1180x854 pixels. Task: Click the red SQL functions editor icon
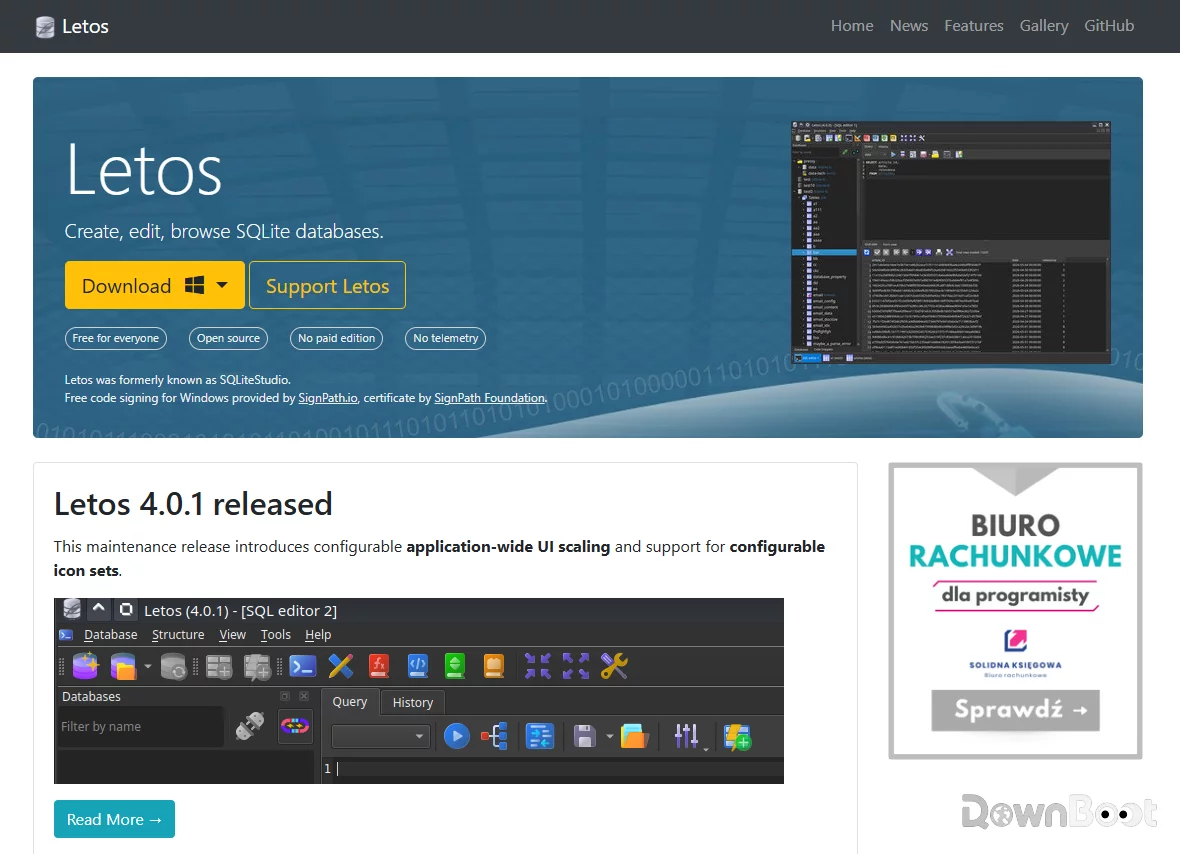(x=379, y=667)
